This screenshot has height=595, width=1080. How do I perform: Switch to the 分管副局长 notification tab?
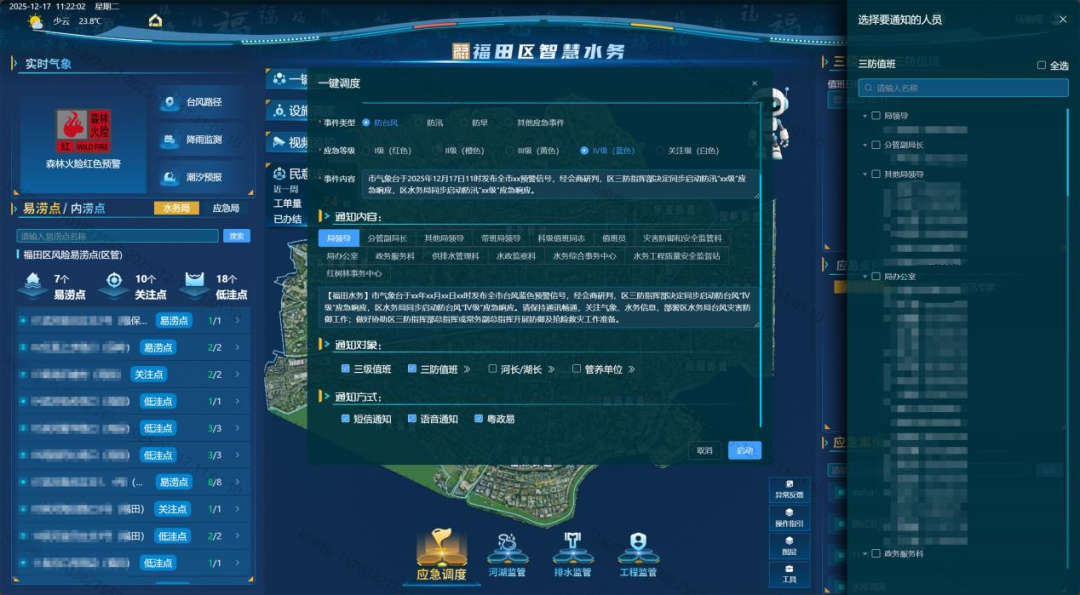[x=387, y=238]
